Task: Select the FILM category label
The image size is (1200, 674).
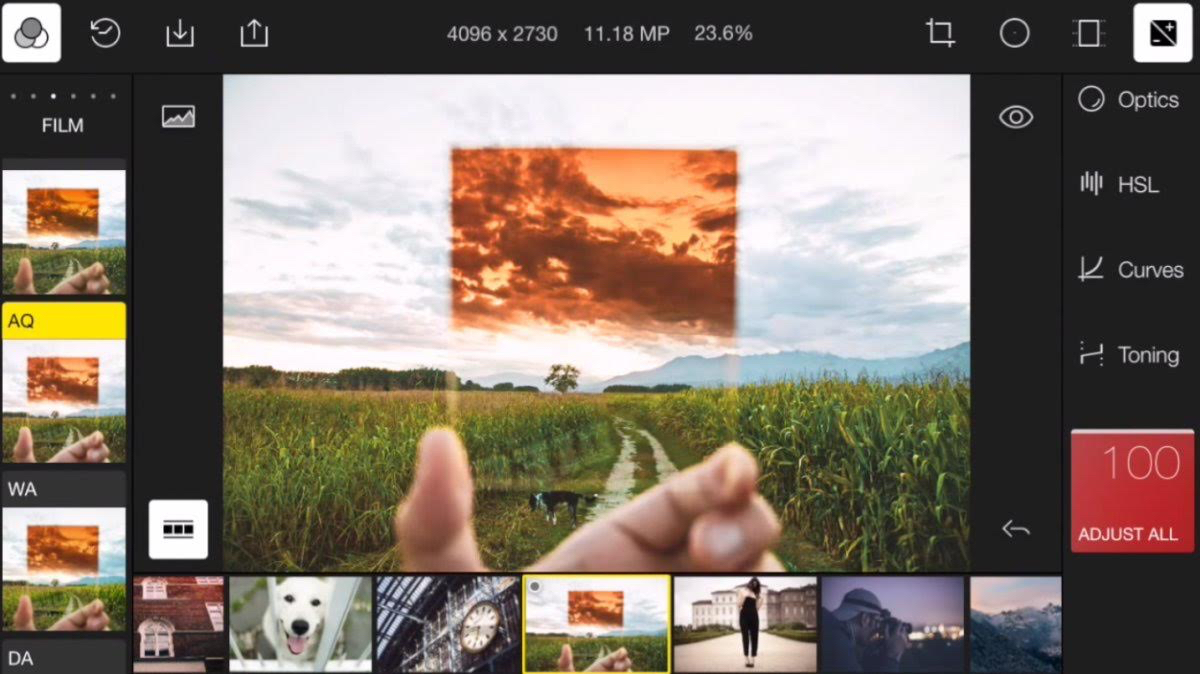Action: [62, 125]
